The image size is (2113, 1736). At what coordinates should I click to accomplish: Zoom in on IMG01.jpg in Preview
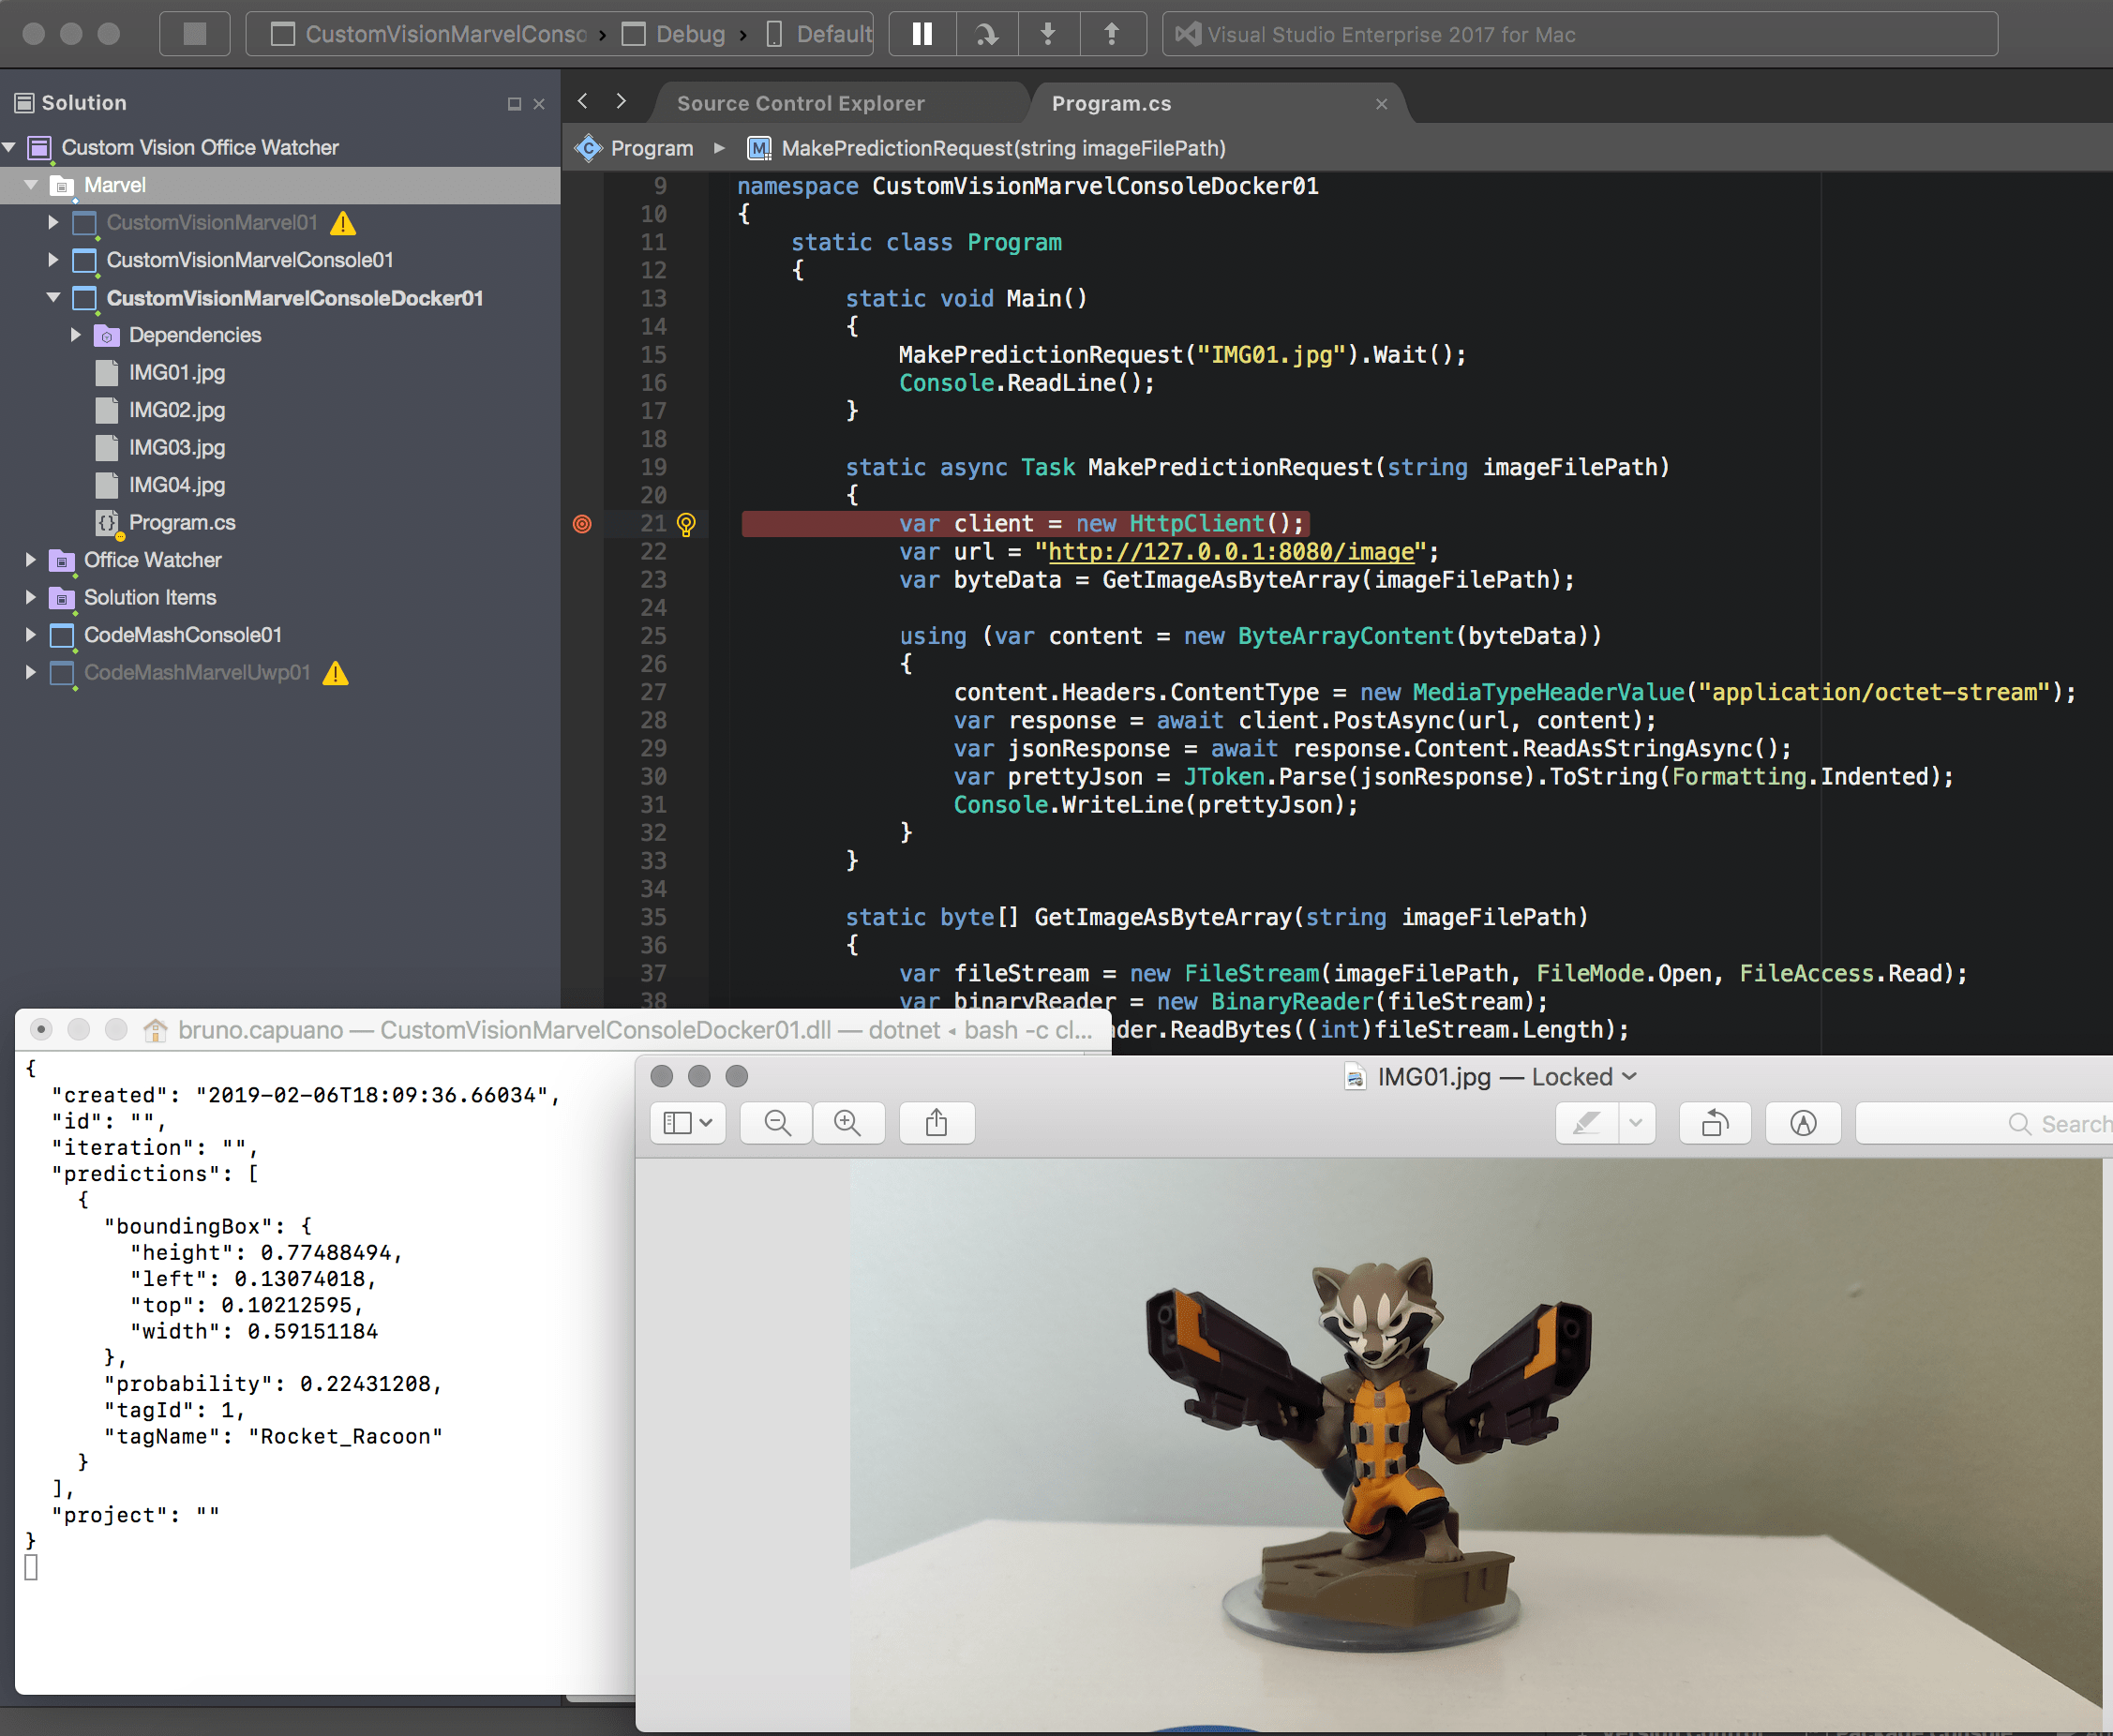849,1122
